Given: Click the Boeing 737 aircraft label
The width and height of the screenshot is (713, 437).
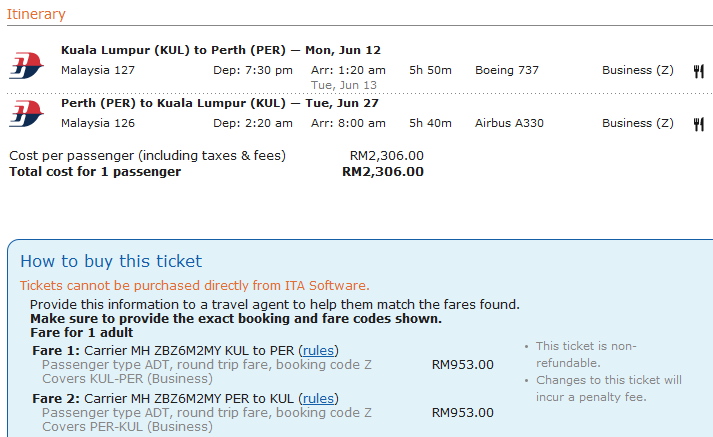Looking at the screenshot, I should click(507, 70).
